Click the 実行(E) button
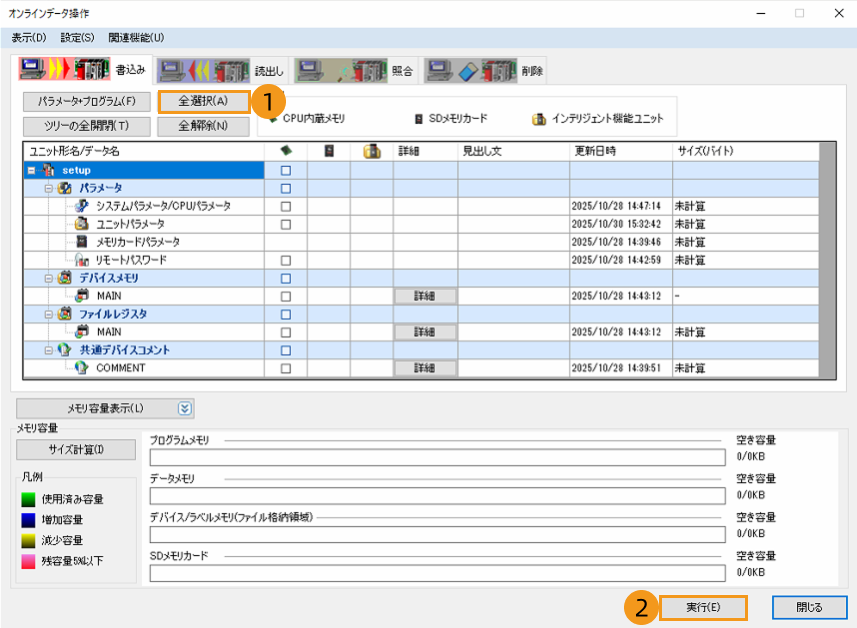 (703, 607)
